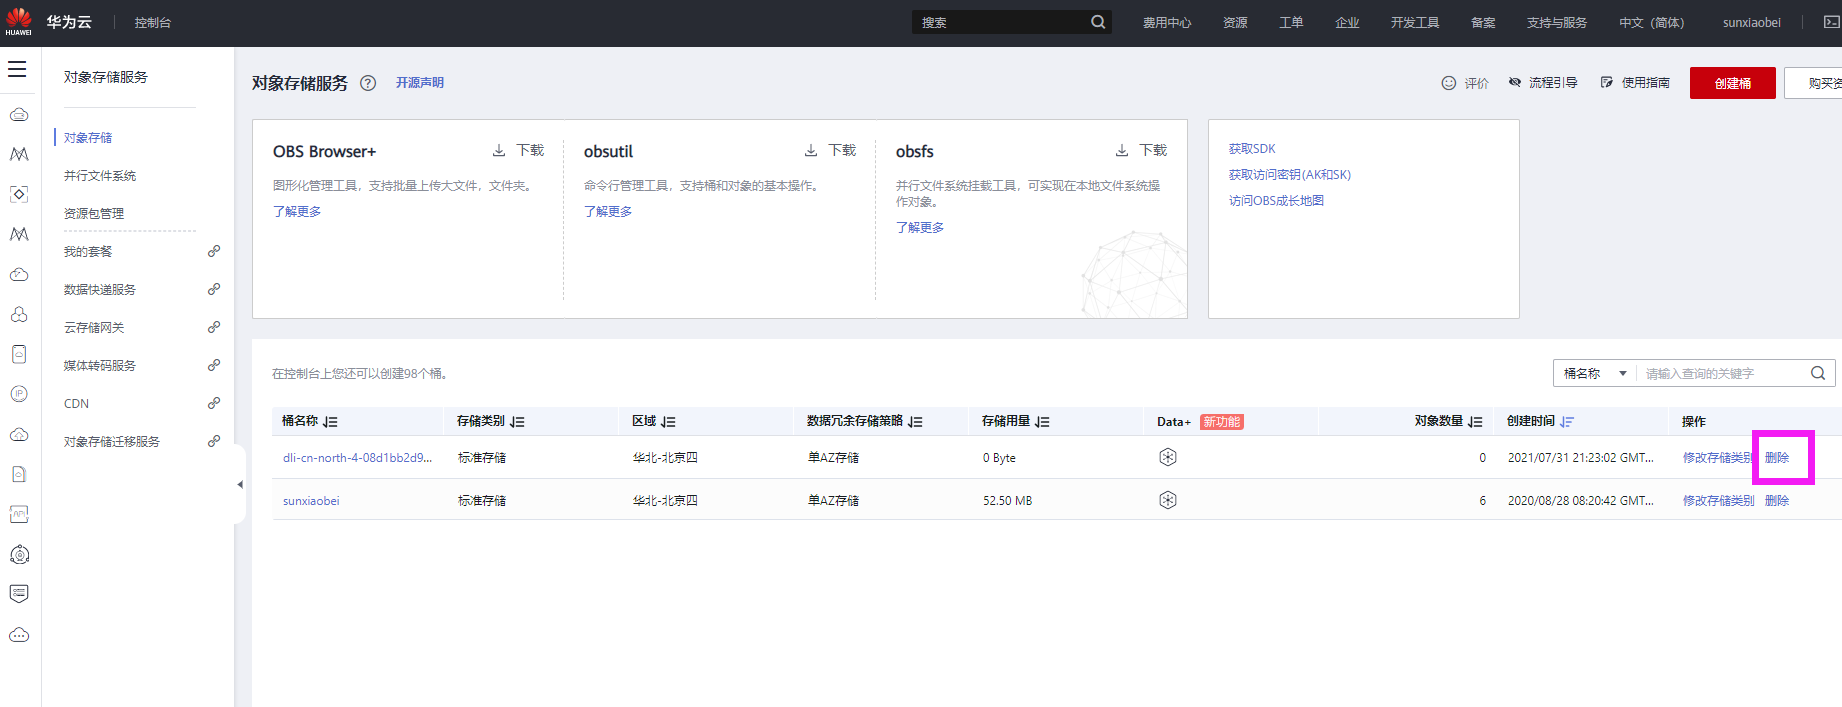Open the Cloud Shell terminal icon
The width and height of the screenshot is (1842, 707).
[x=1831, y=22]
